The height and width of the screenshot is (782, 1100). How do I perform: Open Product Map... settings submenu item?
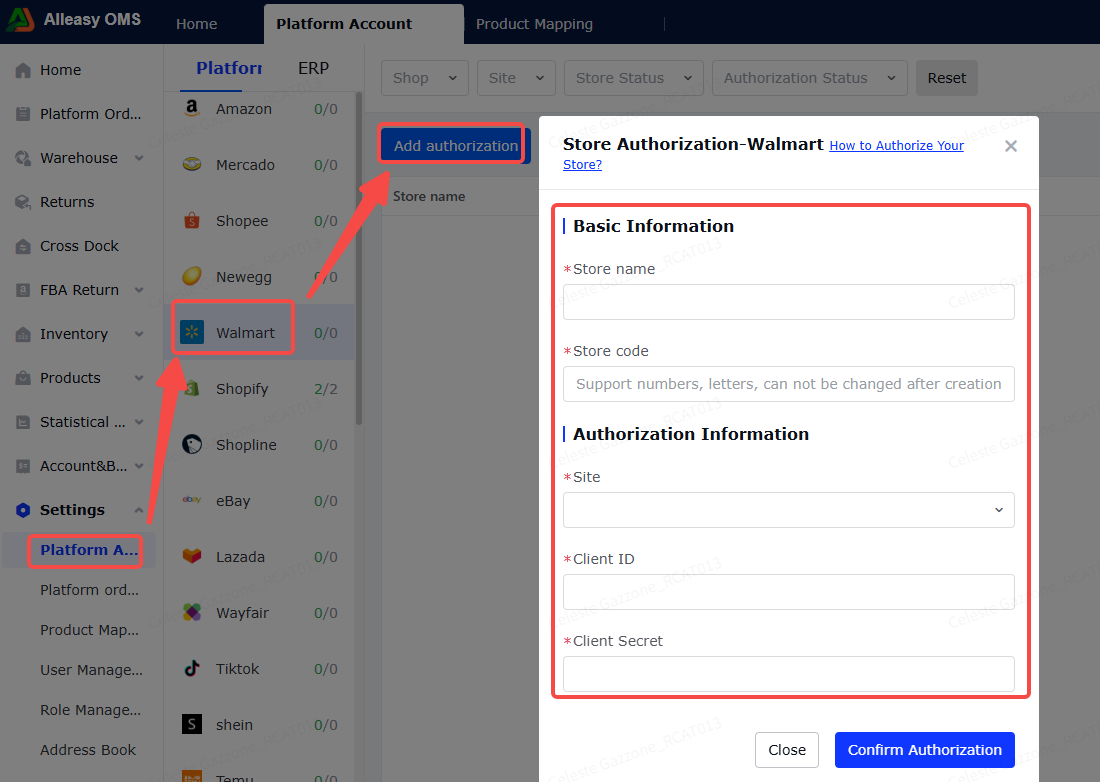(89, 630)
